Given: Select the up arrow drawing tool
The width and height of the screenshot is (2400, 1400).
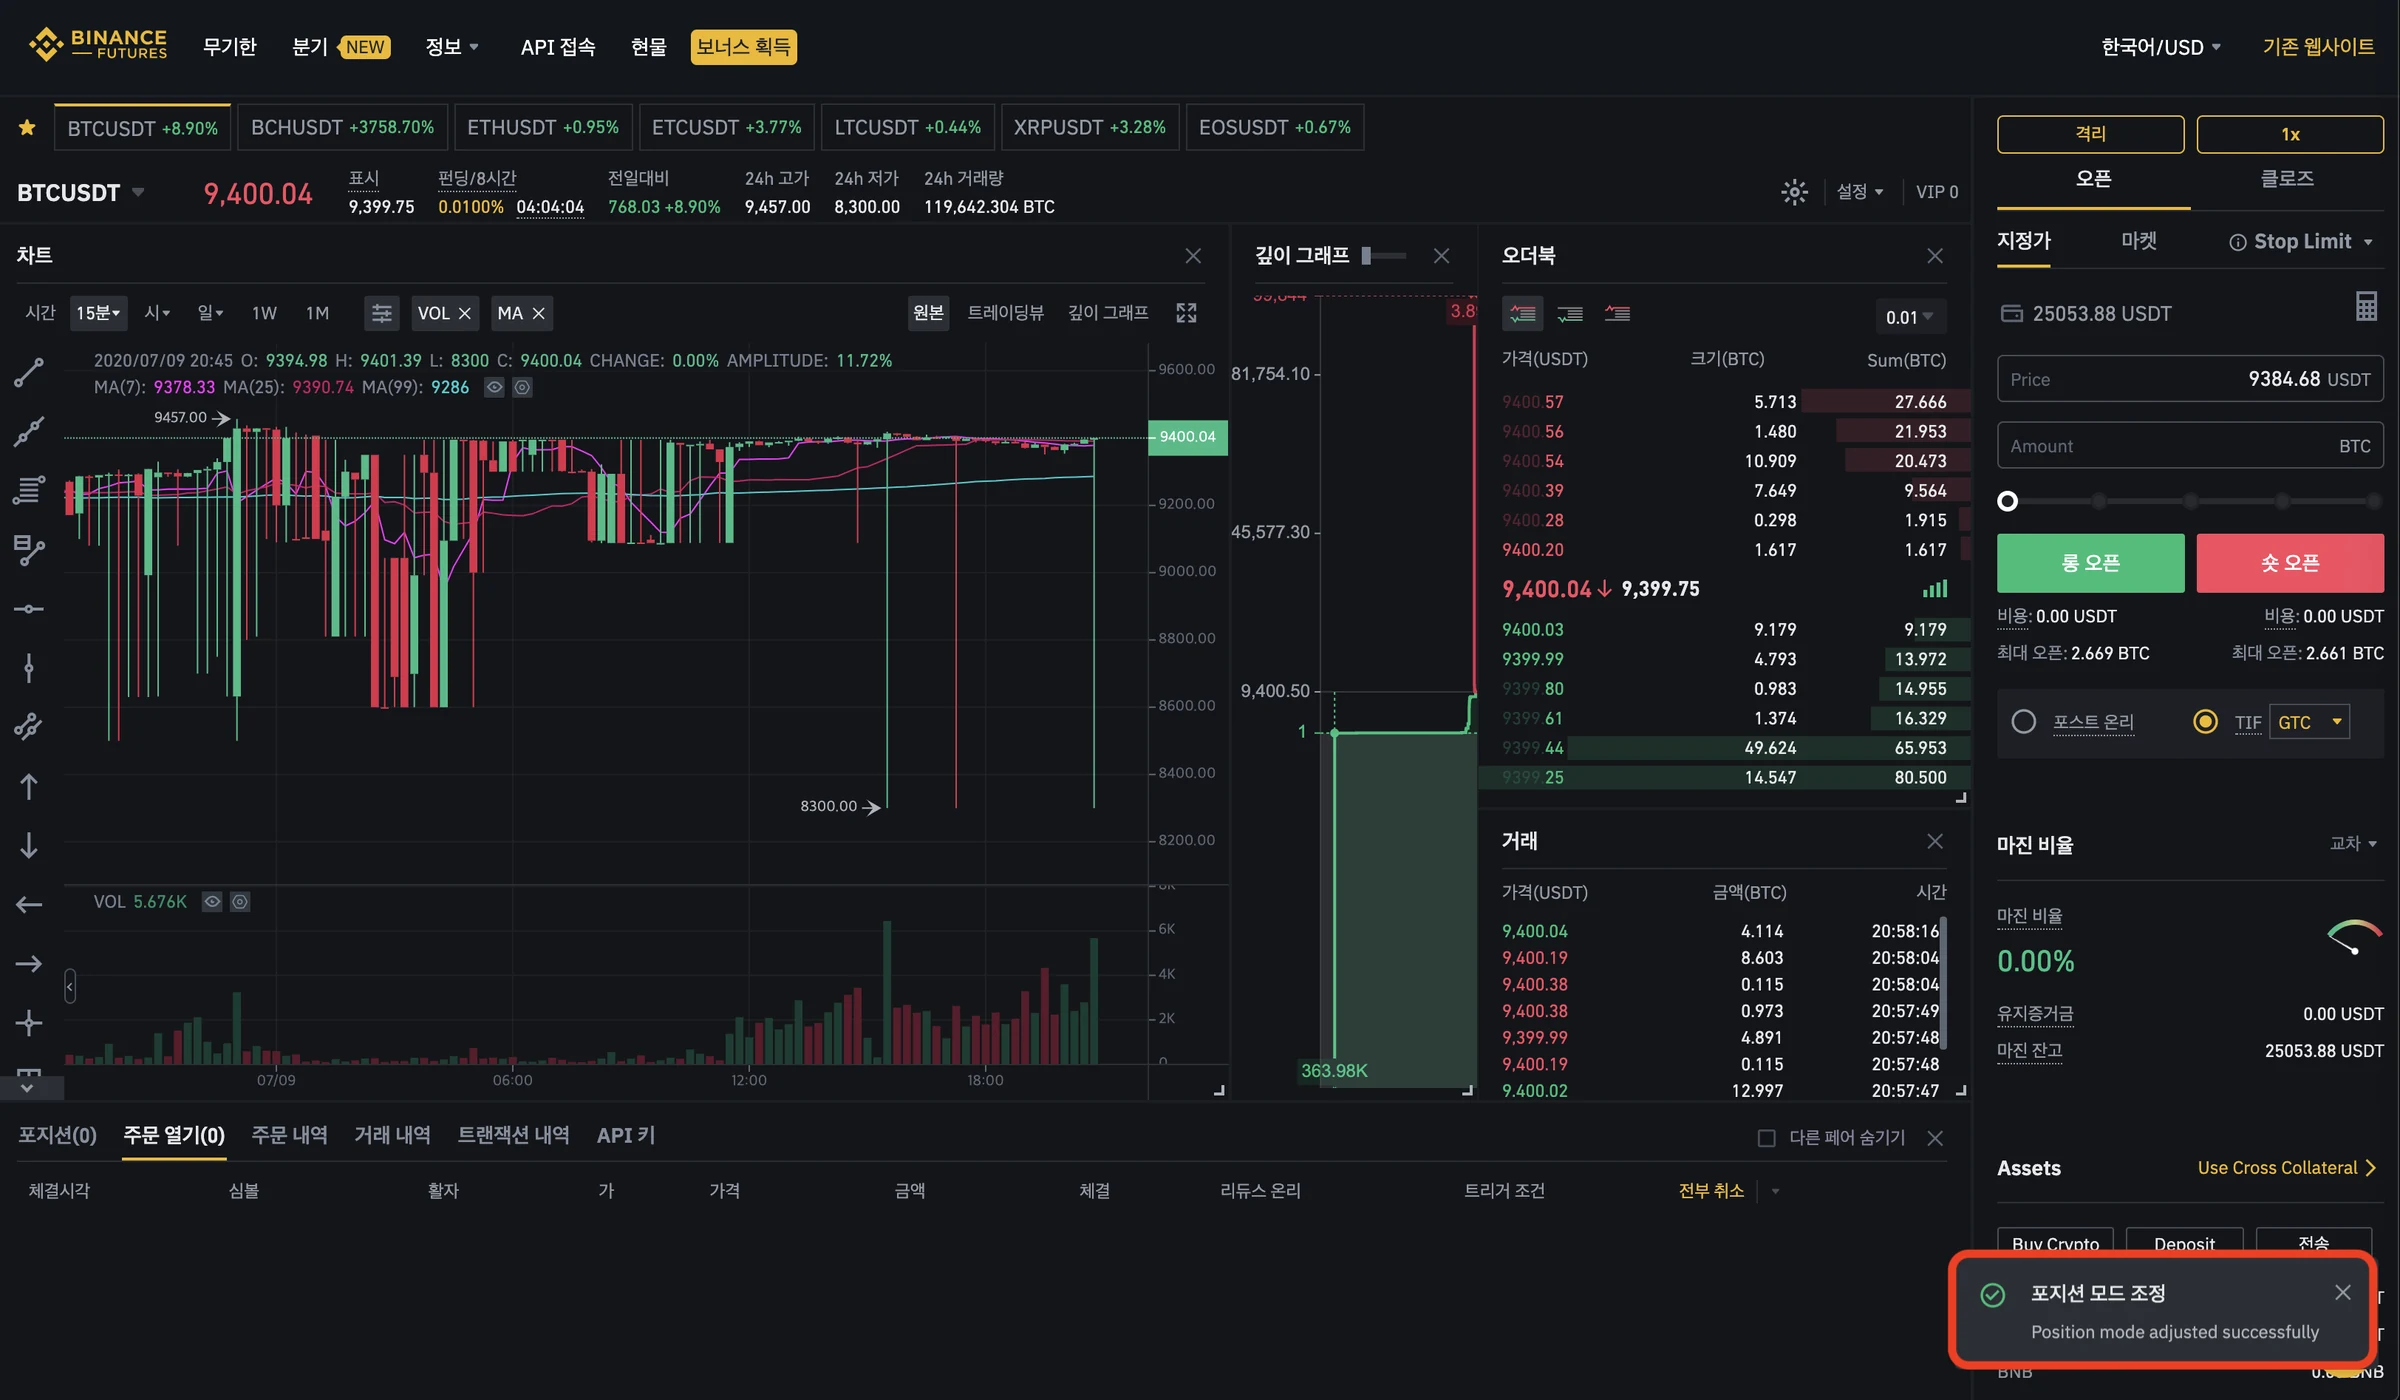Looking at the screenshot, I should [x=29, y=787].
